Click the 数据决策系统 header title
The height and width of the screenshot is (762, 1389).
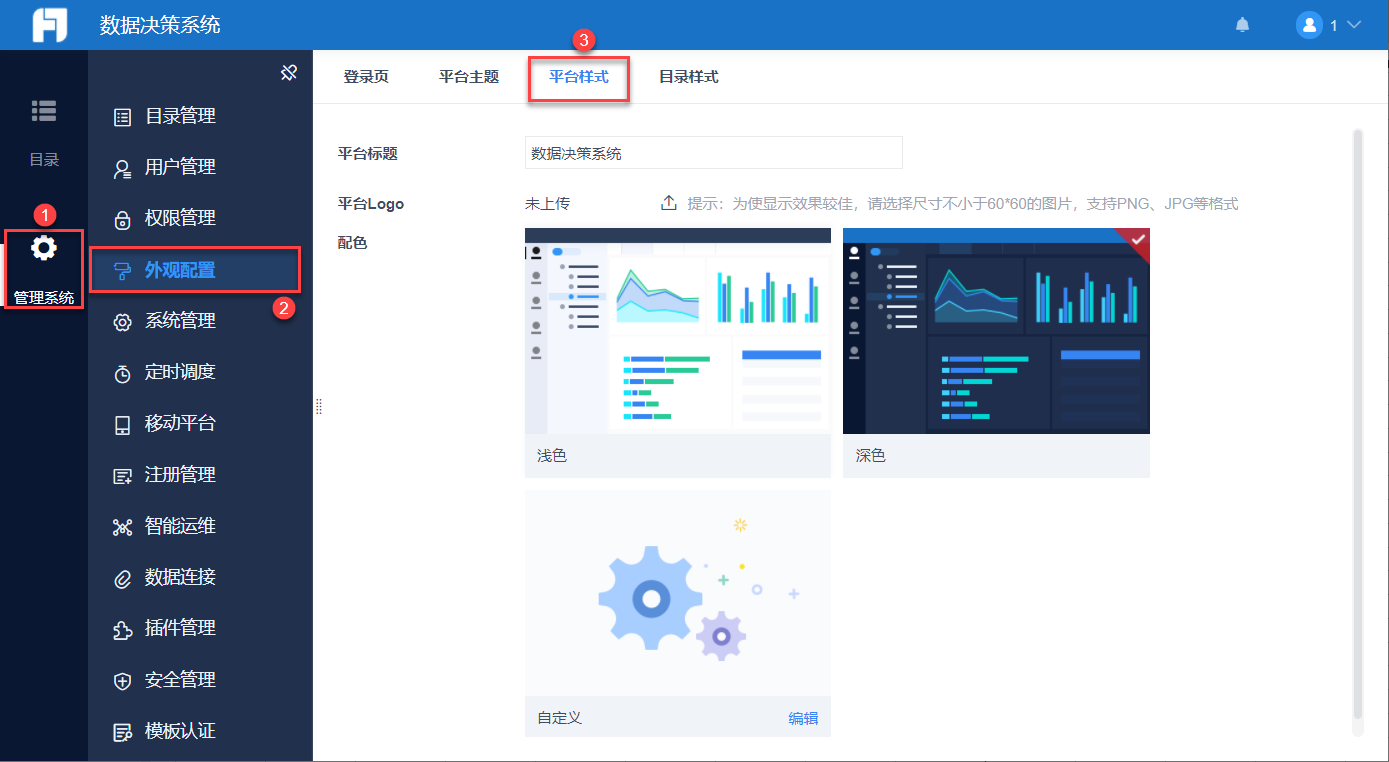click(160, 25)
